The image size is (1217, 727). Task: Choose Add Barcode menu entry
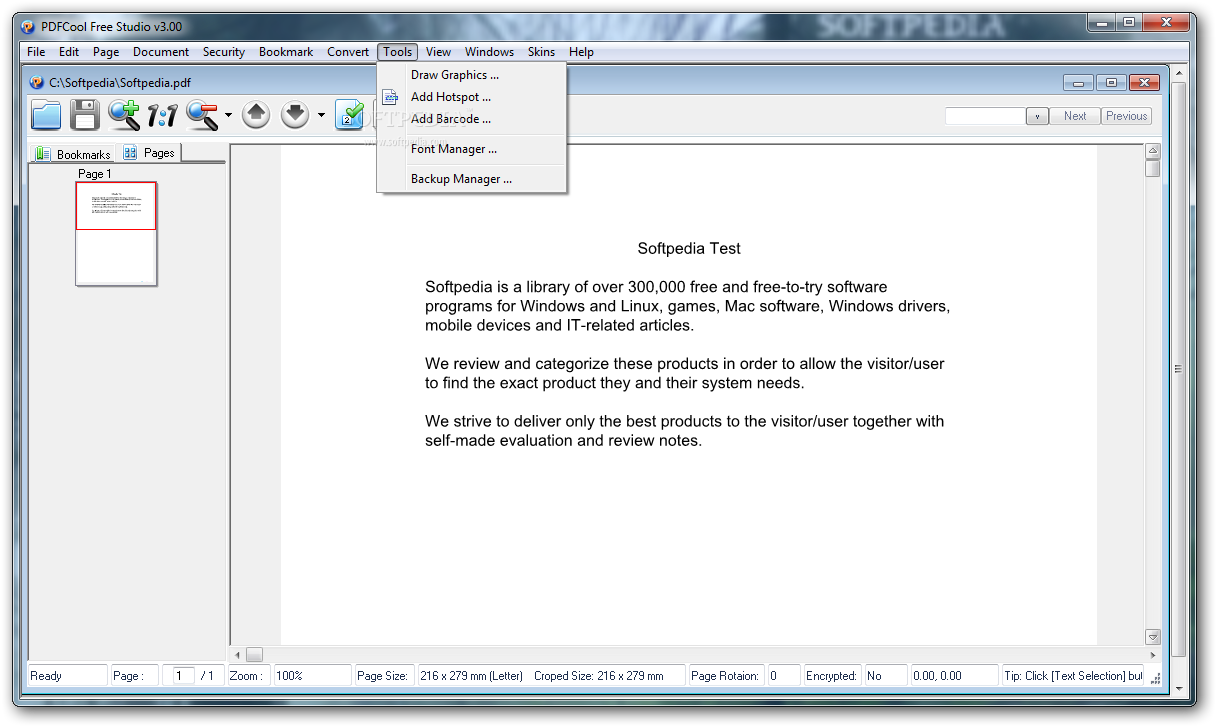472,119
